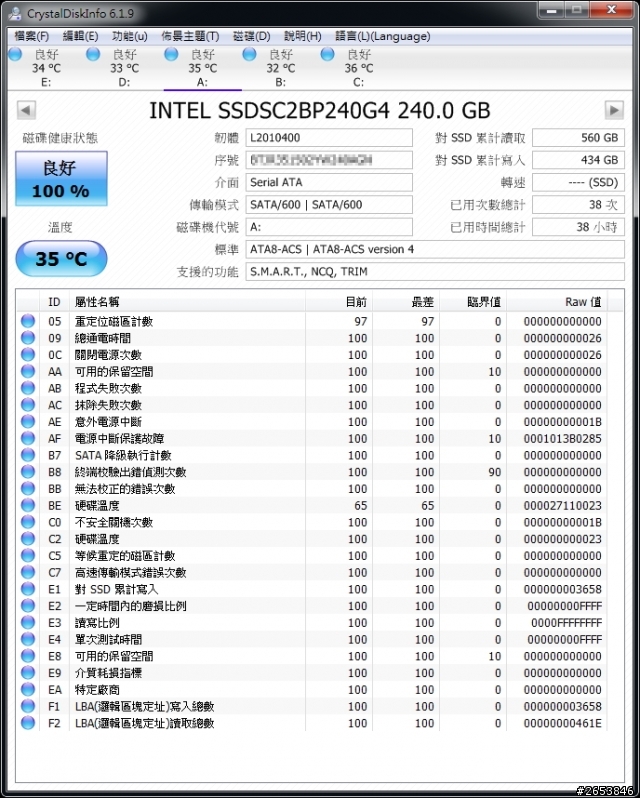Click status icon for attribute E1 對 SSD 累計寫入
640x799 pixels.
pyautogui.click(x=28, y=589)
